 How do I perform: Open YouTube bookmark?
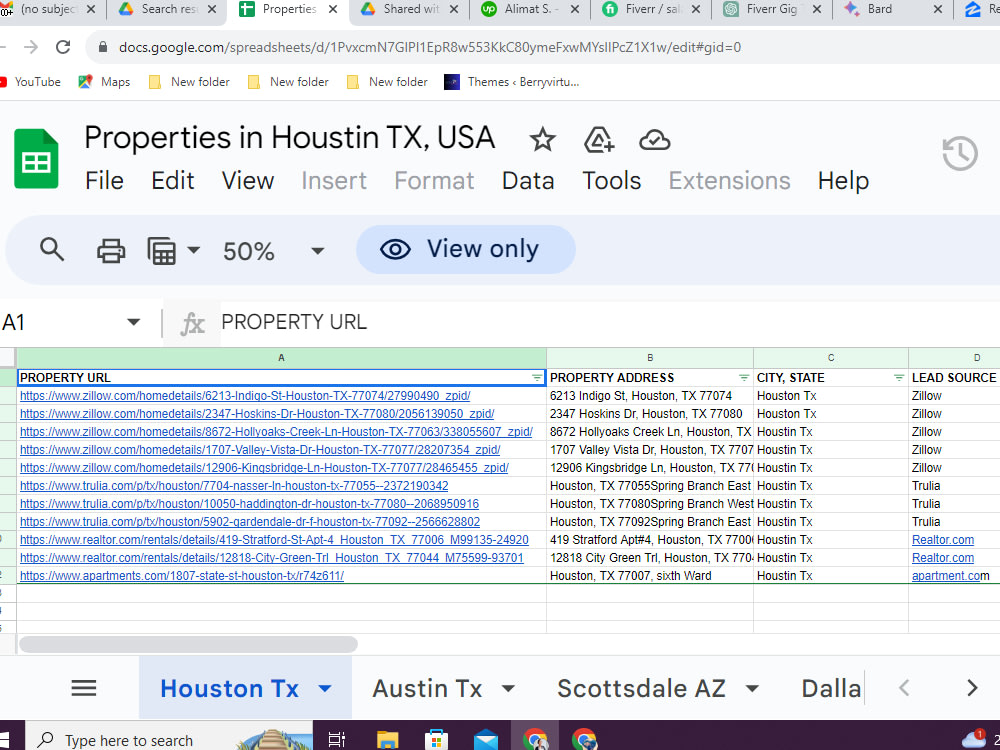[x=31, y=82]
